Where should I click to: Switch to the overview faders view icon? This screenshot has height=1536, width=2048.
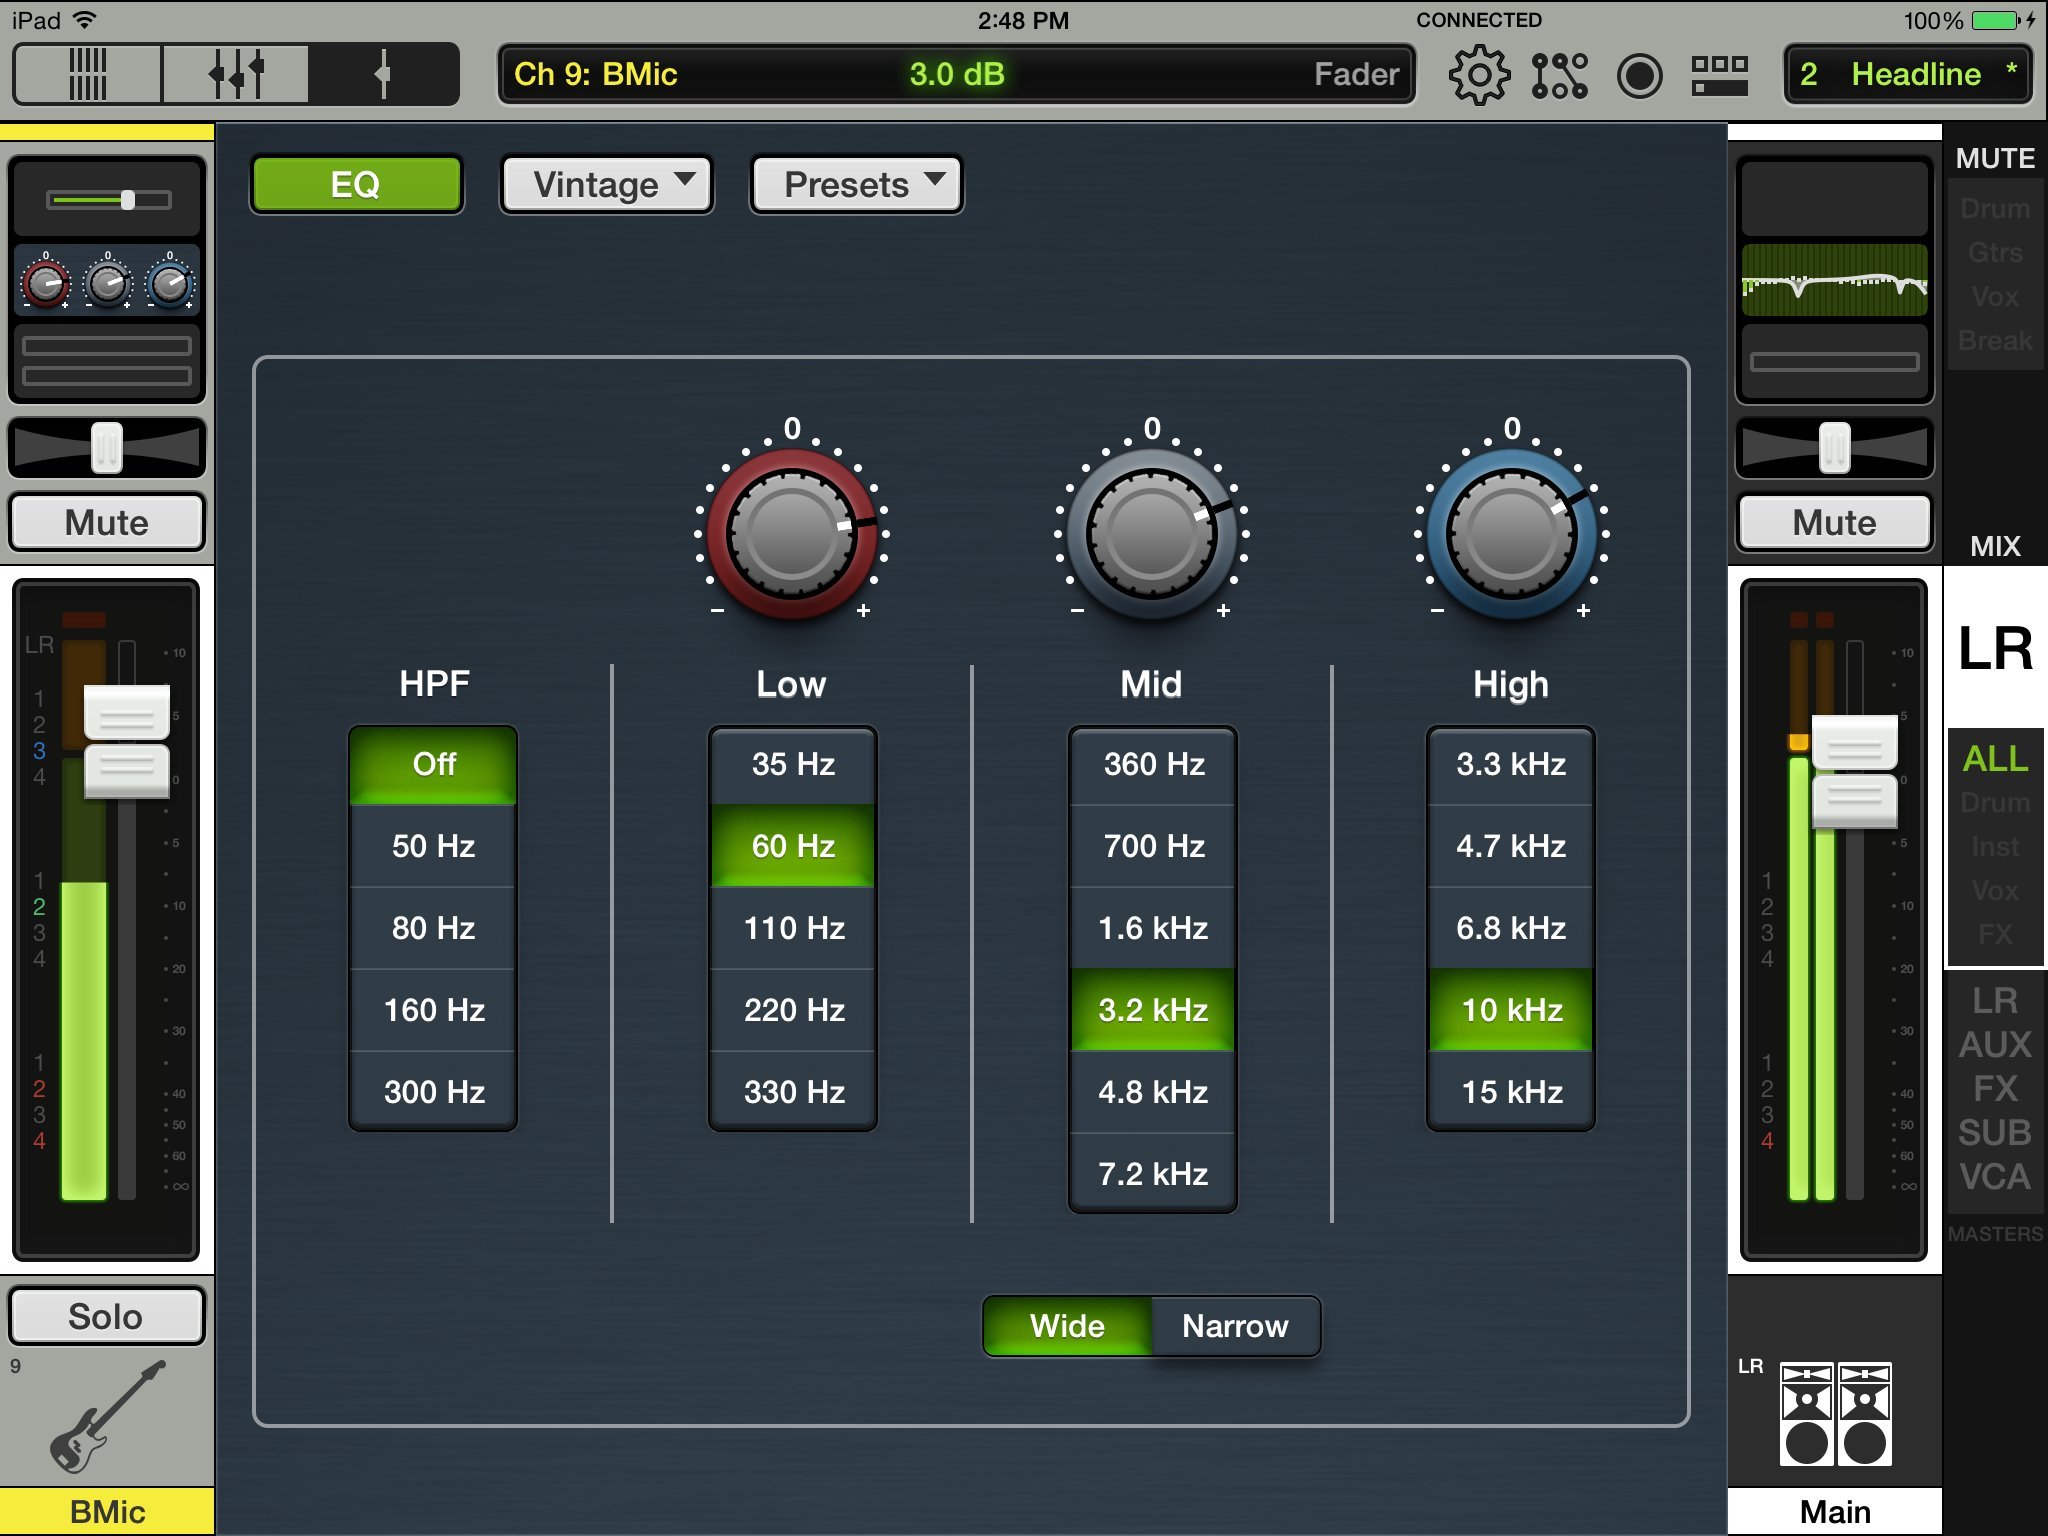pyautogui.click(x=87, y=74)
